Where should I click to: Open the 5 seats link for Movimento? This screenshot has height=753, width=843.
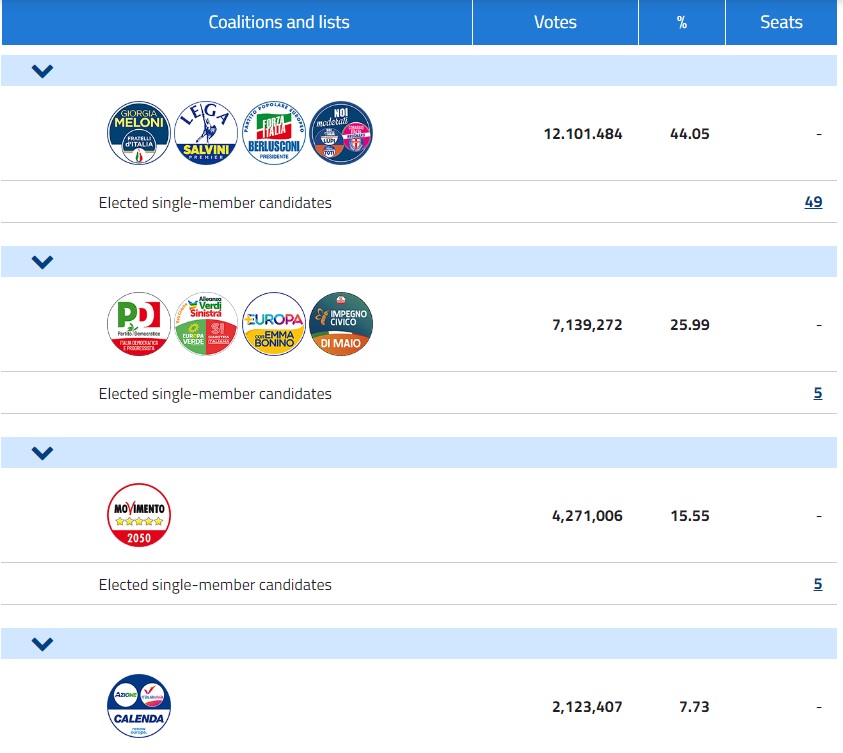click(x=817, y=584)
